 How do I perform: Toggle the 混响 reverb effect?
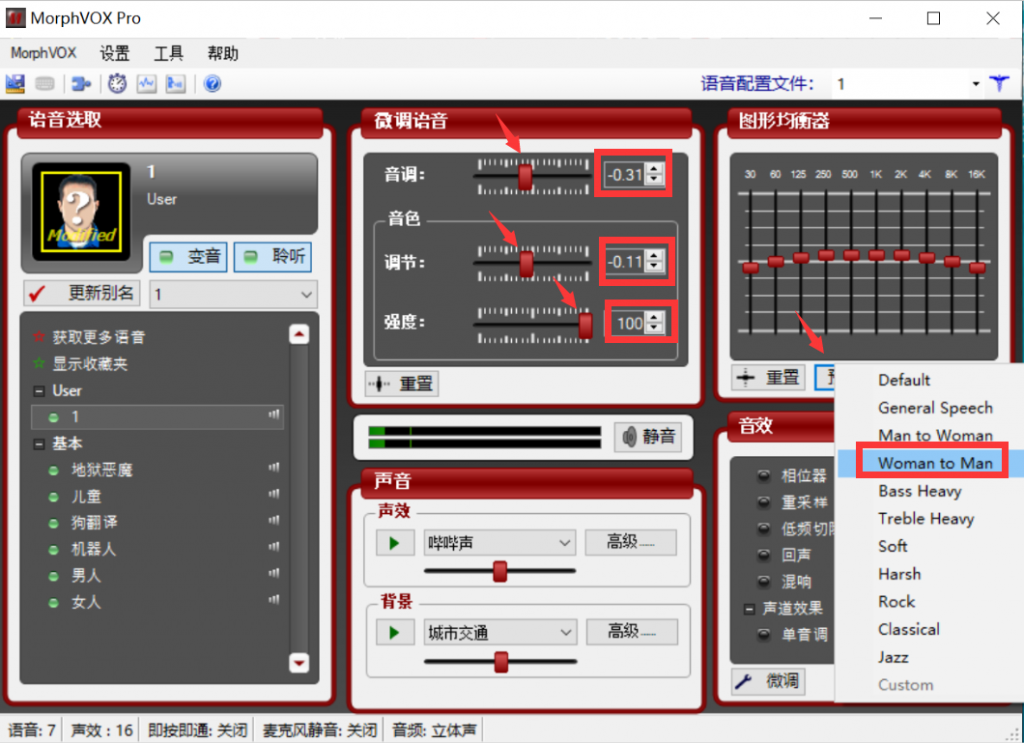pos(763,581)
